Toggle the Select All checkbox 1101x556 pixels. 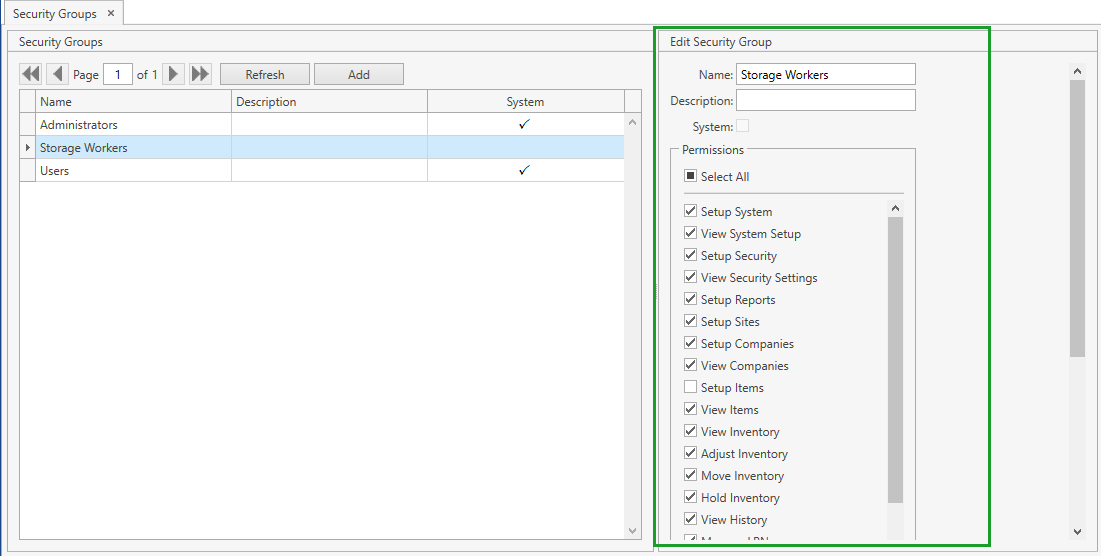tap(690, 177)
